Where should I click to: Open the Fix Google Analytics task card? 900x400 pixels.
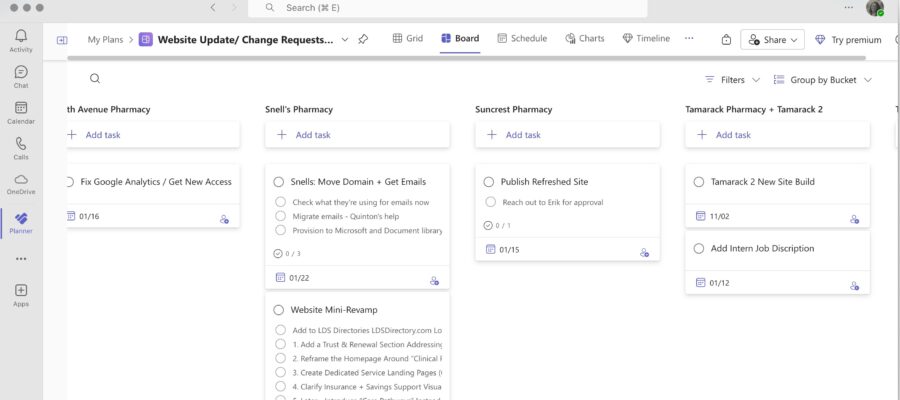[153, 195]
